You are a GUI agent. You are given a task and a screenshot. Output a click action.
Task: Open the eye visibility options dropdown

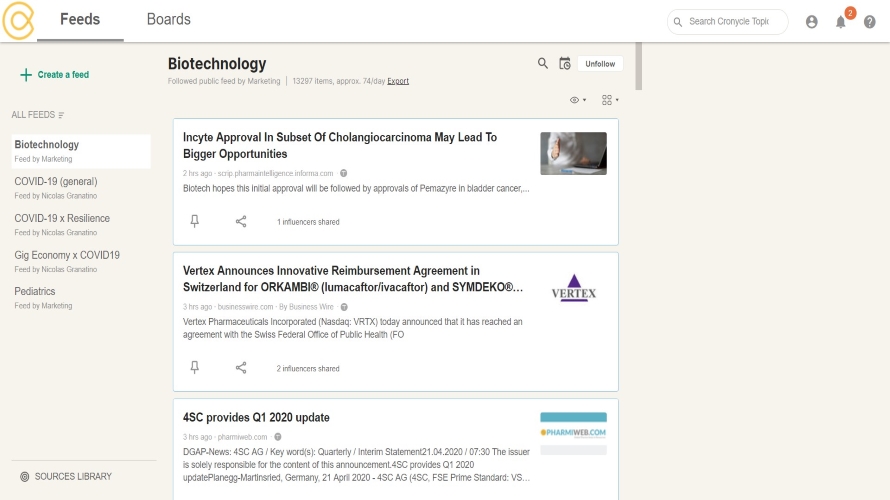[578, 100]
